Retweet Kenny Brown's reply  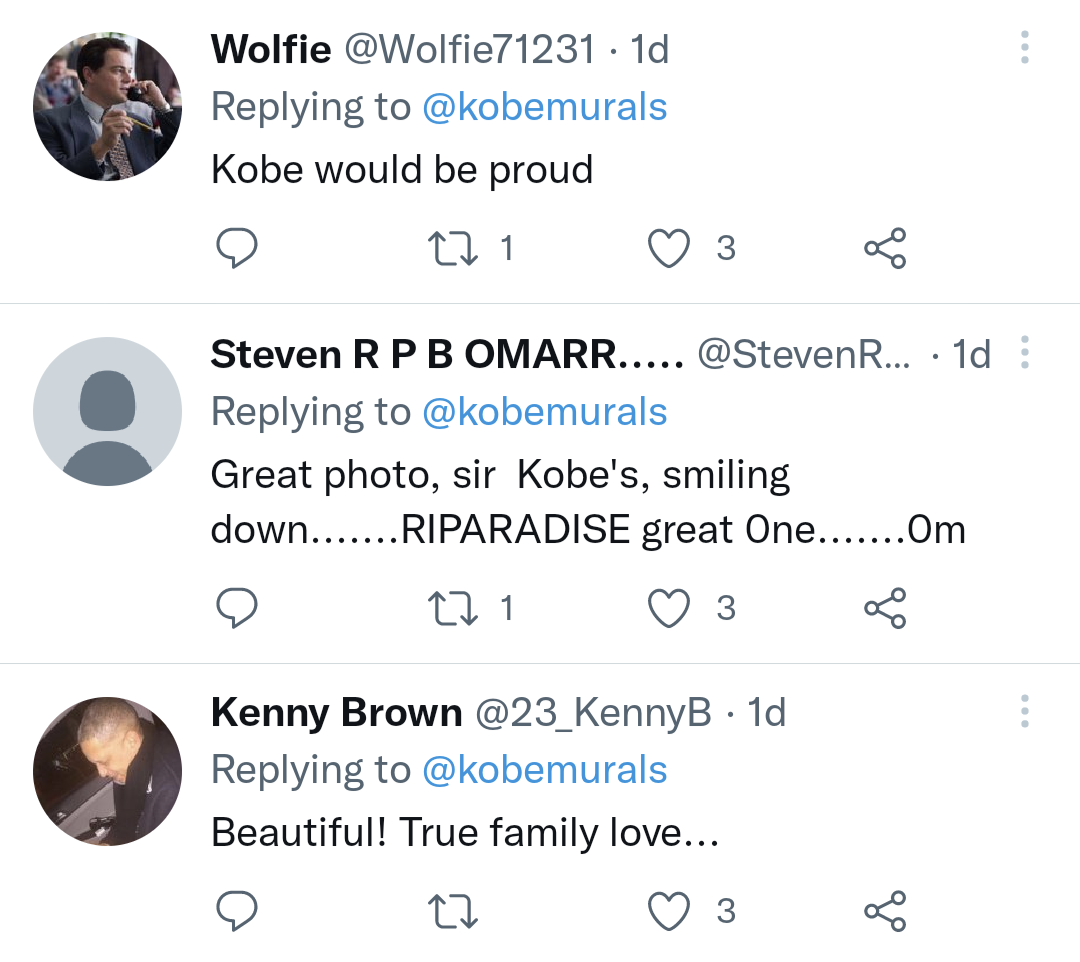pyautogui.click(x=453, y=910)
